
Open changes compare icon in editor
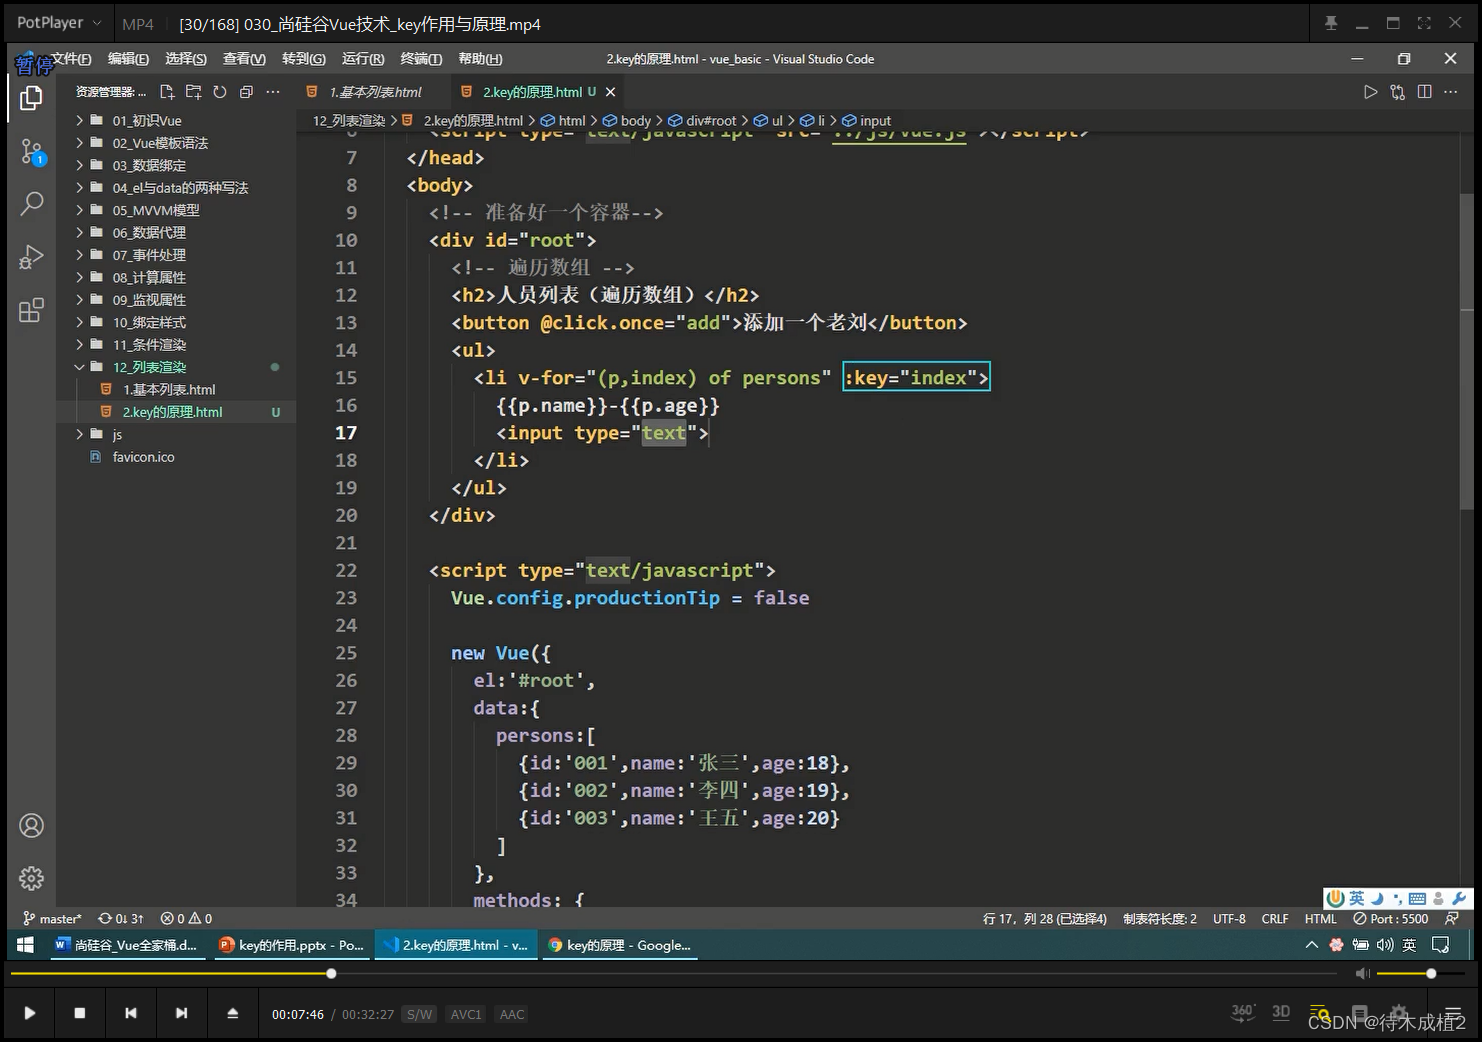(1397, 92)
